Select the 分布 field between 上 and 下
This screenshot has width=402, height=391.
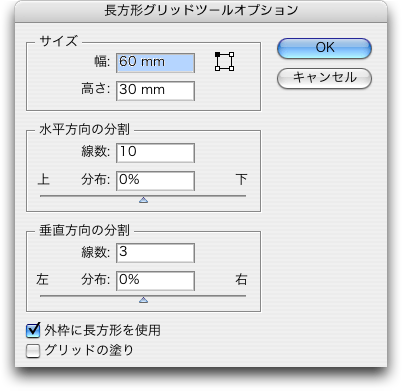pos(155,181)
